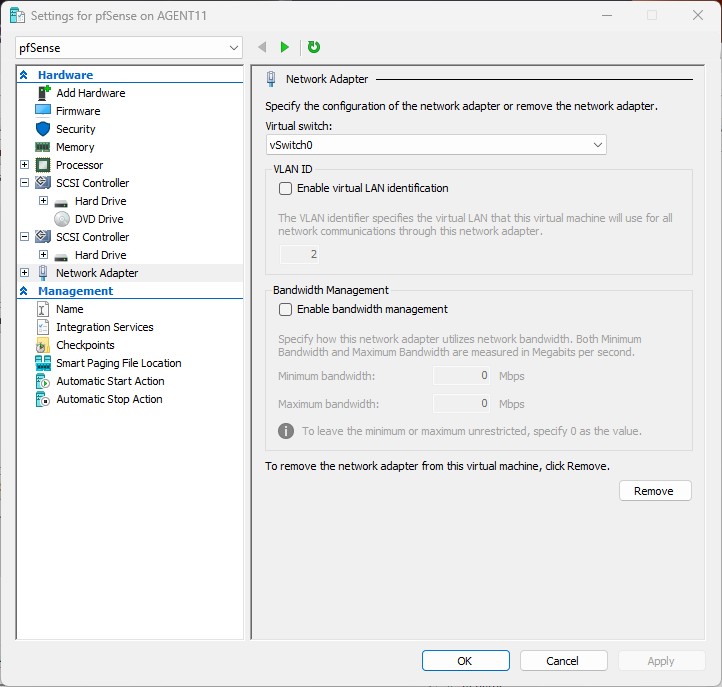Image resolution: width=722 pixels, height=687 pixels.
Task: Select Checkpoints settings
Action: pyautogui.click(x=85, y=345)
